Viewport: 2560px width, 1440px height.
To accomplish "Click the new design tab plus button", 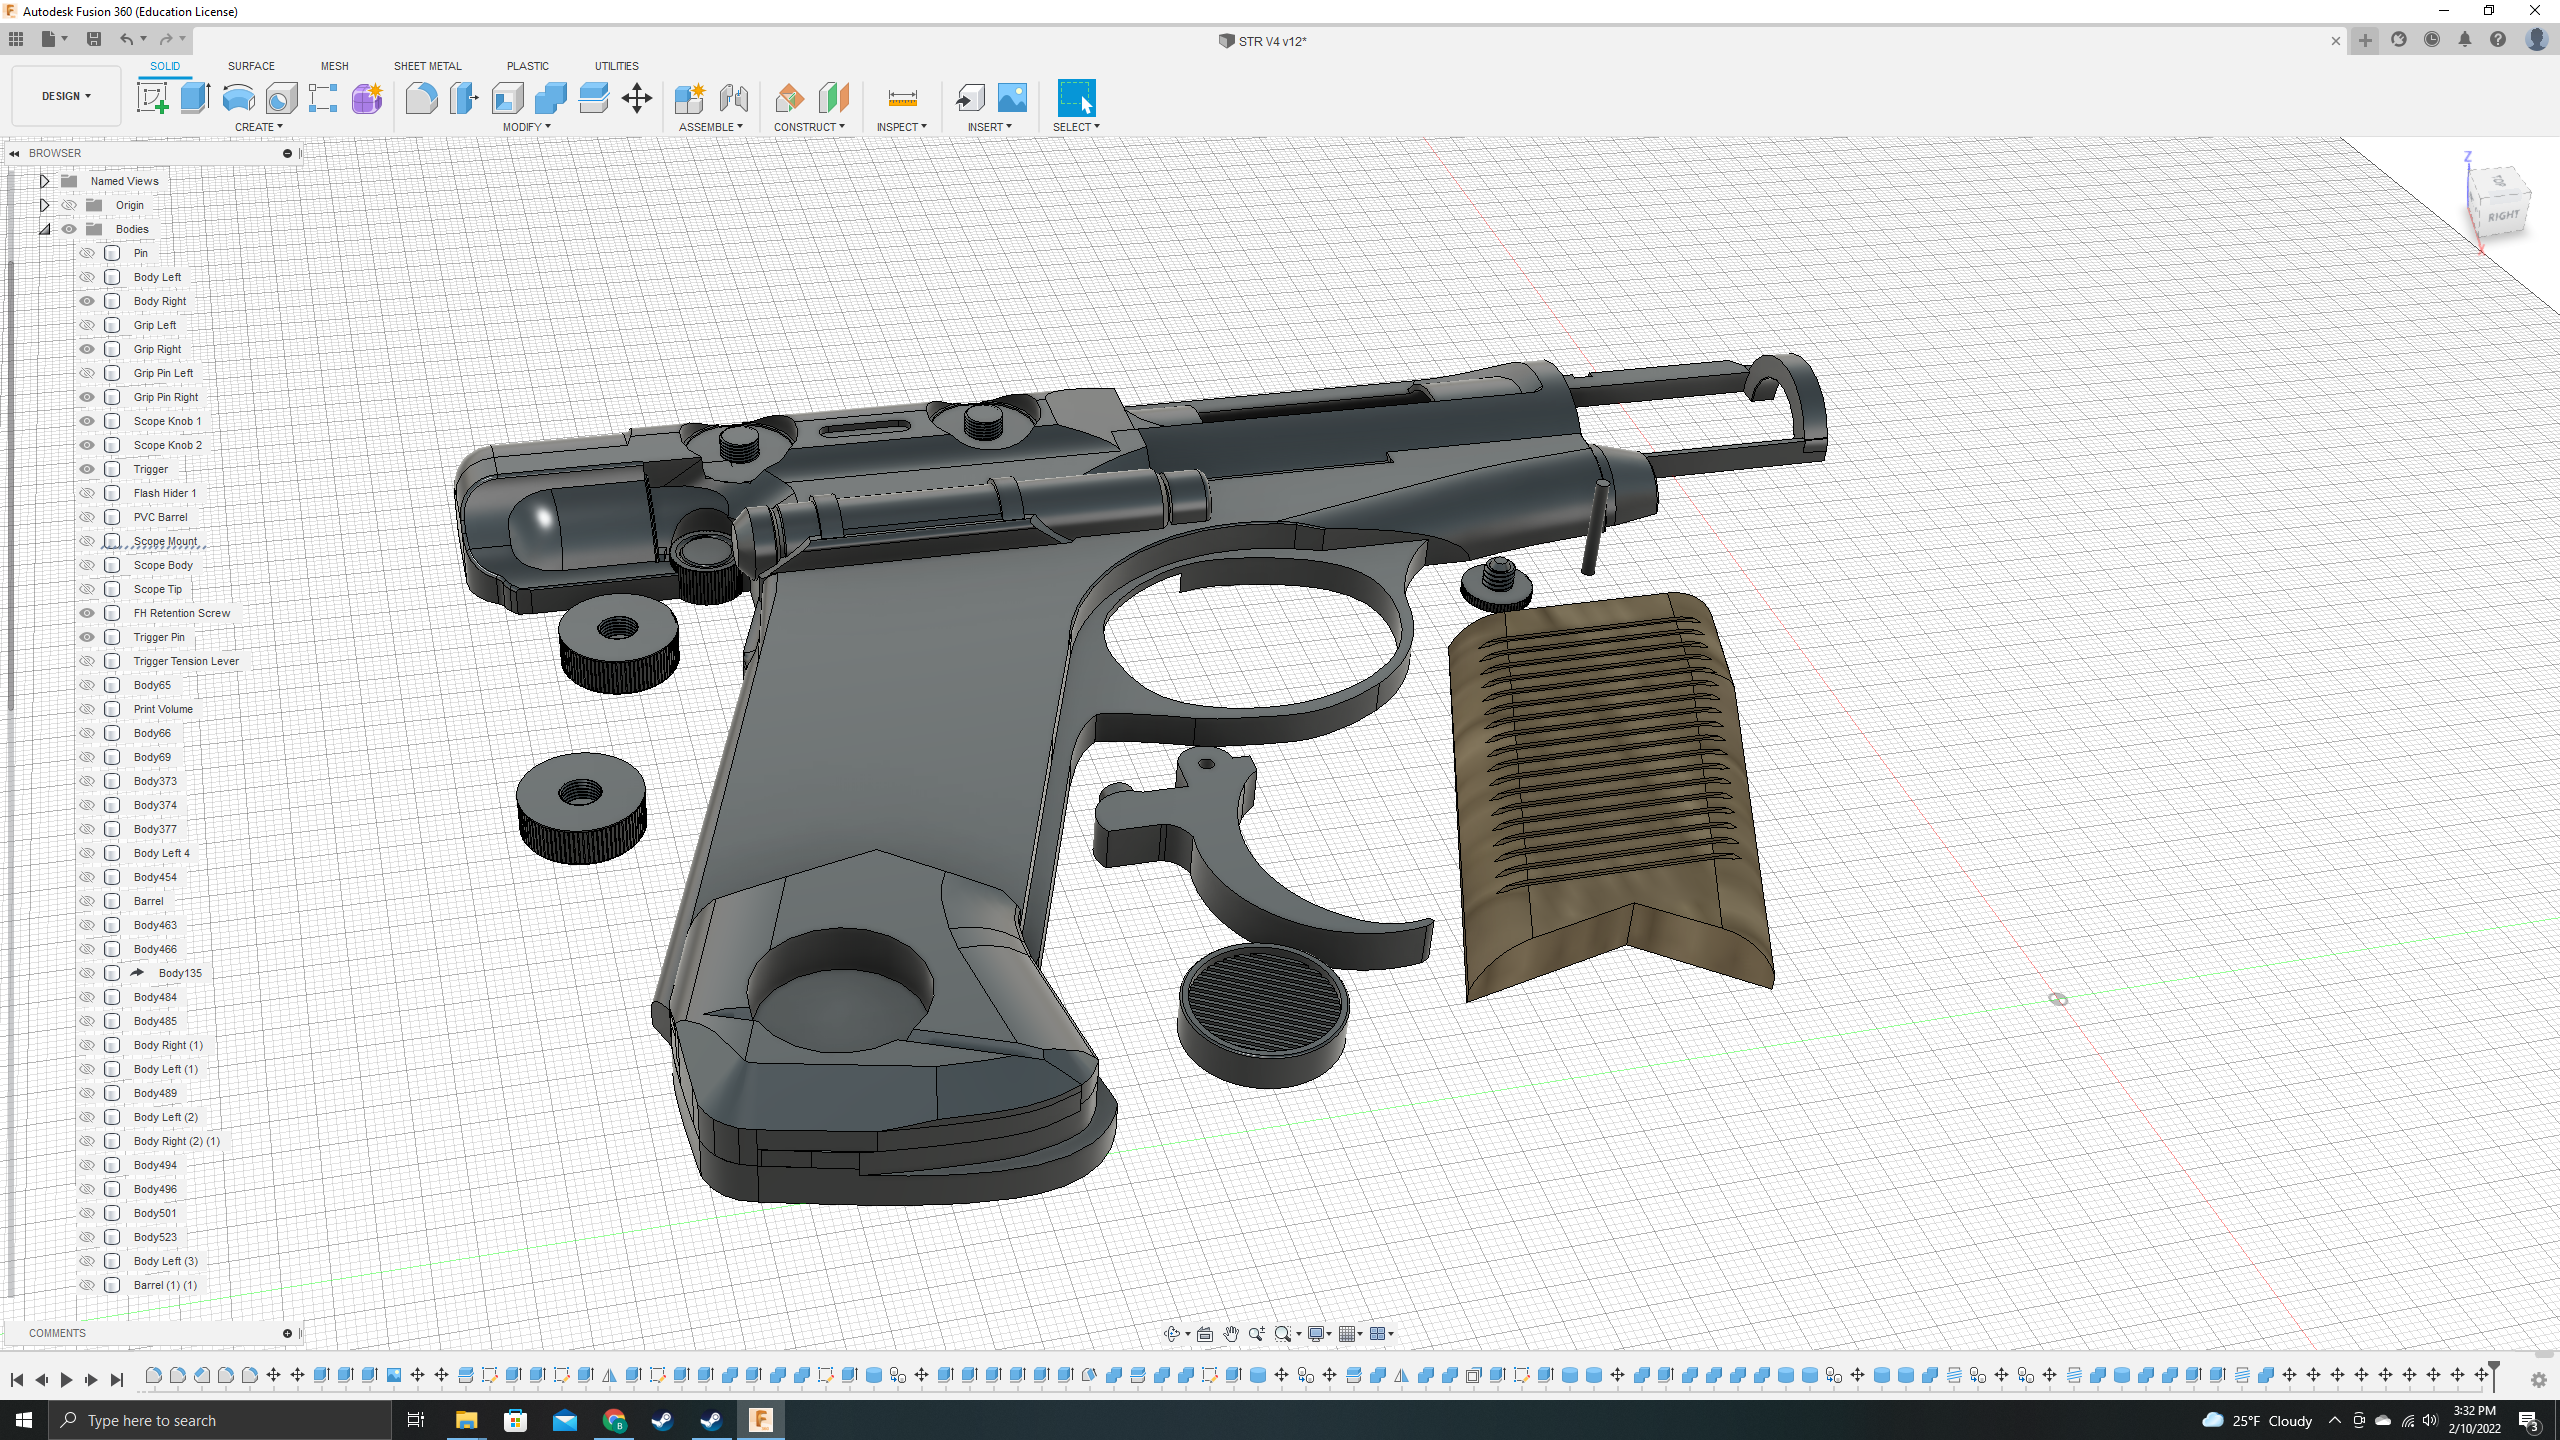I will point(2365,40).
